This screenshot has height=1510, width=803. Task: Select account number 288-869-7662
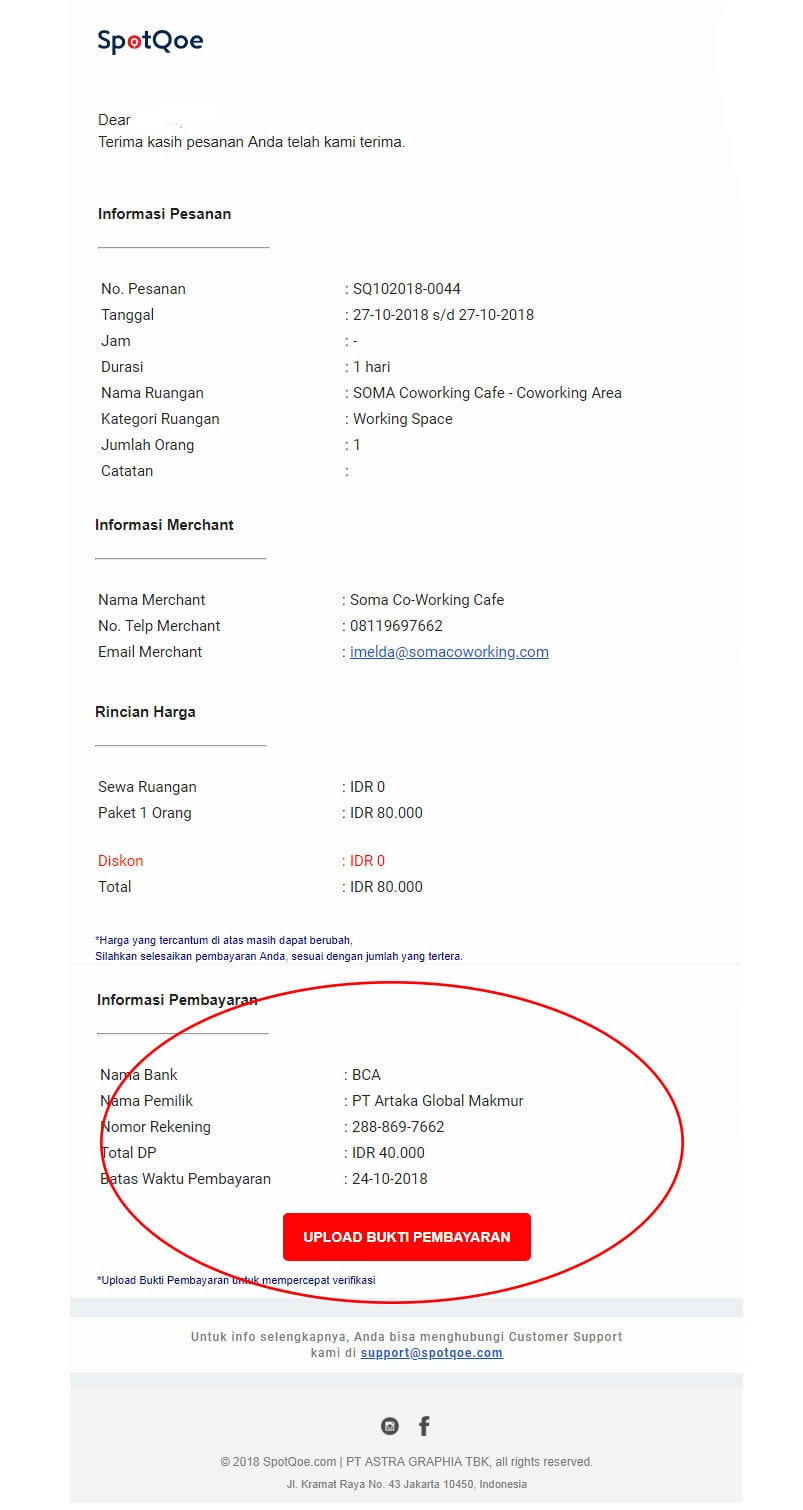(398, 1127)
